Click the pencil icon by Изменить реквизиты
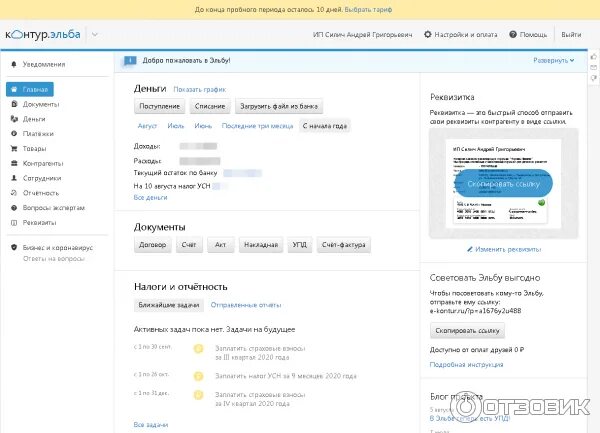Viewport: 600px width, 433px height. (470, 249)
